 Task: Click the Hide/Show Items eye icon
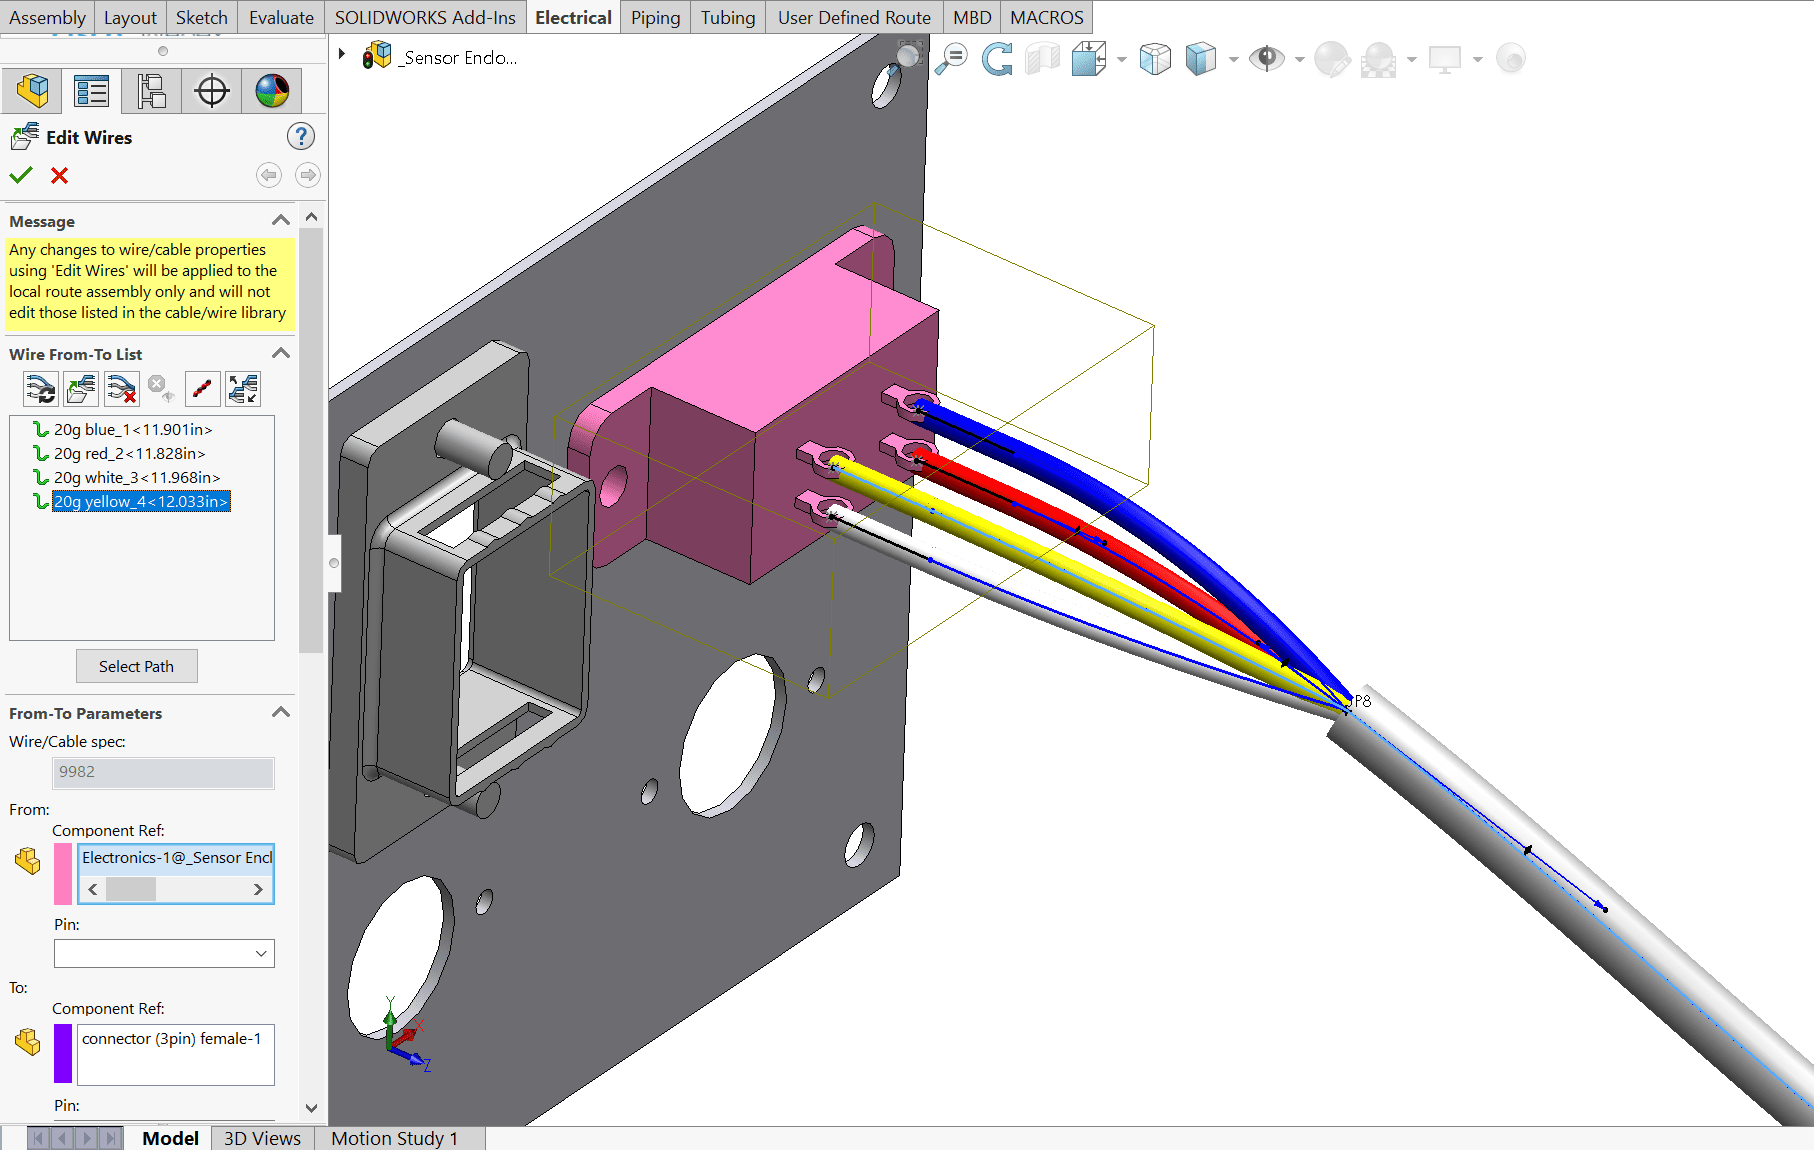[x=1267, y=59]
